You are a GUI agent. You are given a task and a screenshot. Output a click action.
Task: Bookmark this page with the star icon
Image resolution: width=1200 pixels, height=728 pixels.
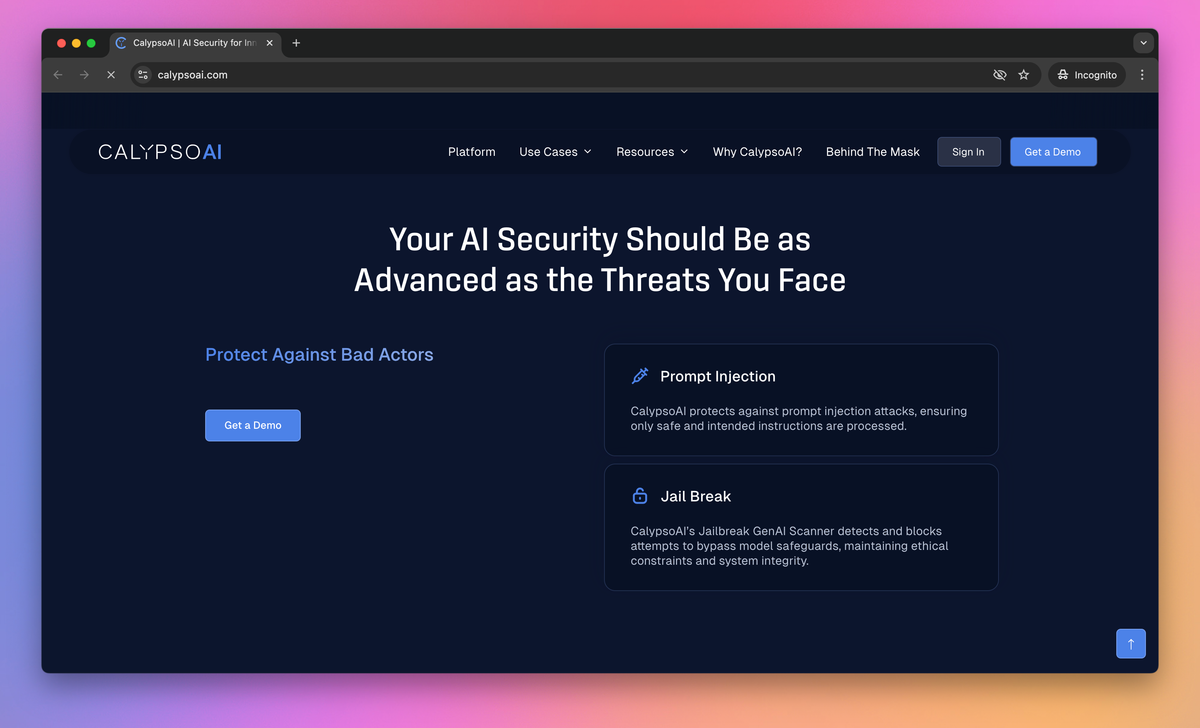click(x=1024, y=75)
